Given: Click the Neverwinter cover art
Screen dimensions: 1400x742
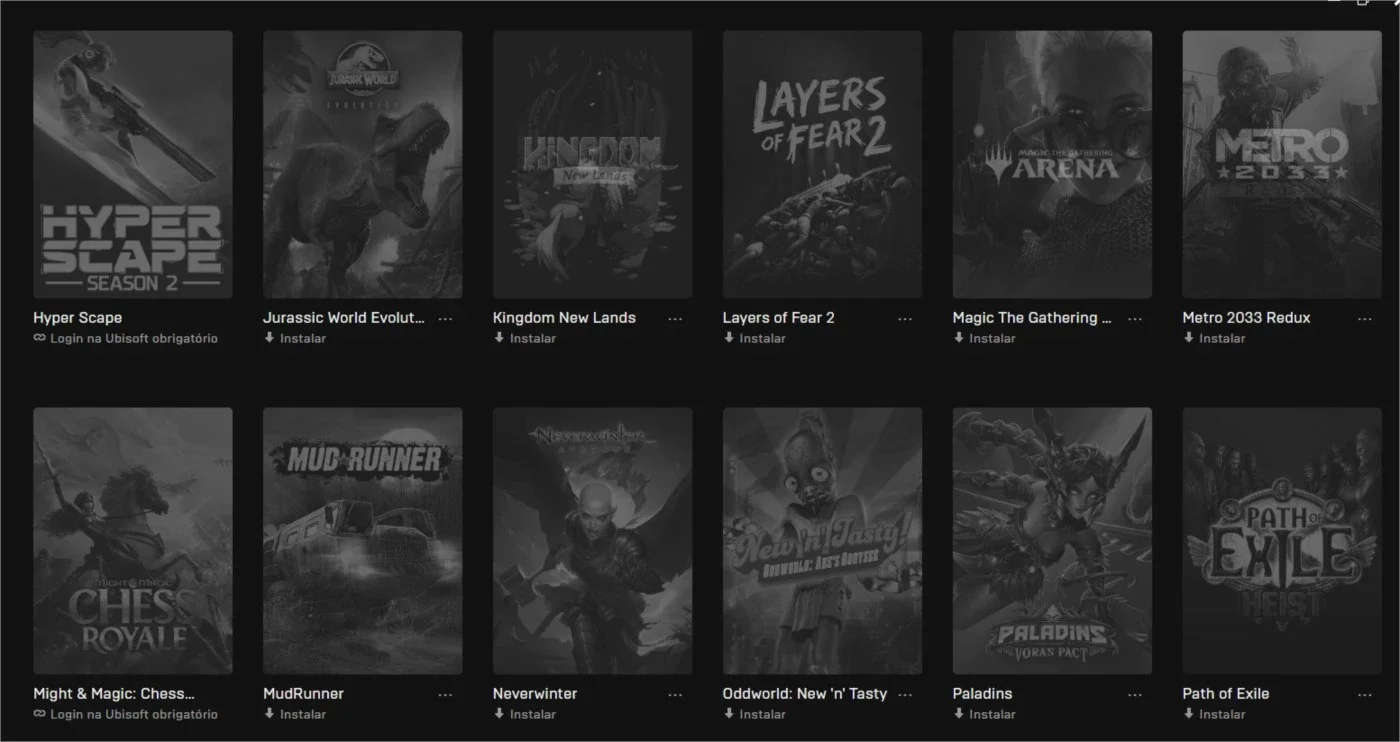Looking at the screenshot, I should 593,541.
